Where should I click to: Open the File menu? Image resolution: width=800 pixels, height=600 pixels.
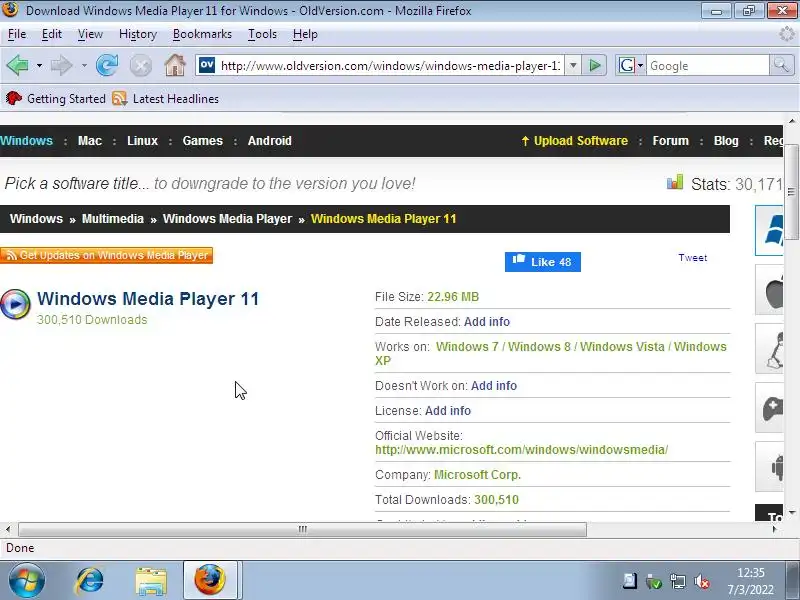pos(17,34)
